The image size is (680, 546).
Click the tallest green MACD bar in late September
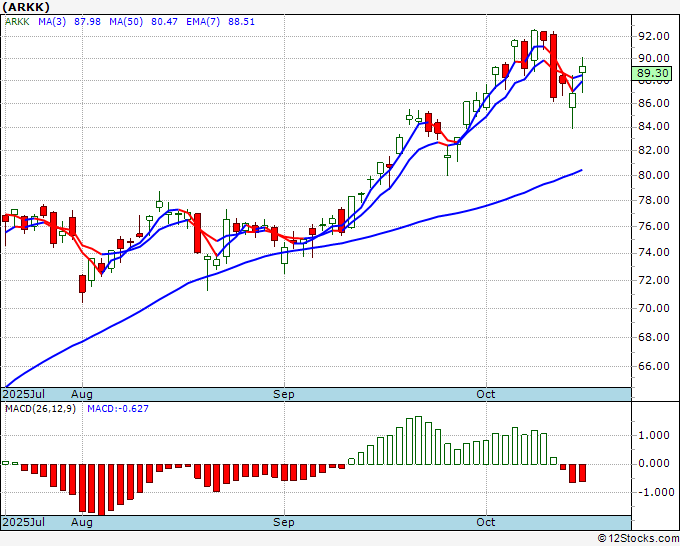point(418,440)
